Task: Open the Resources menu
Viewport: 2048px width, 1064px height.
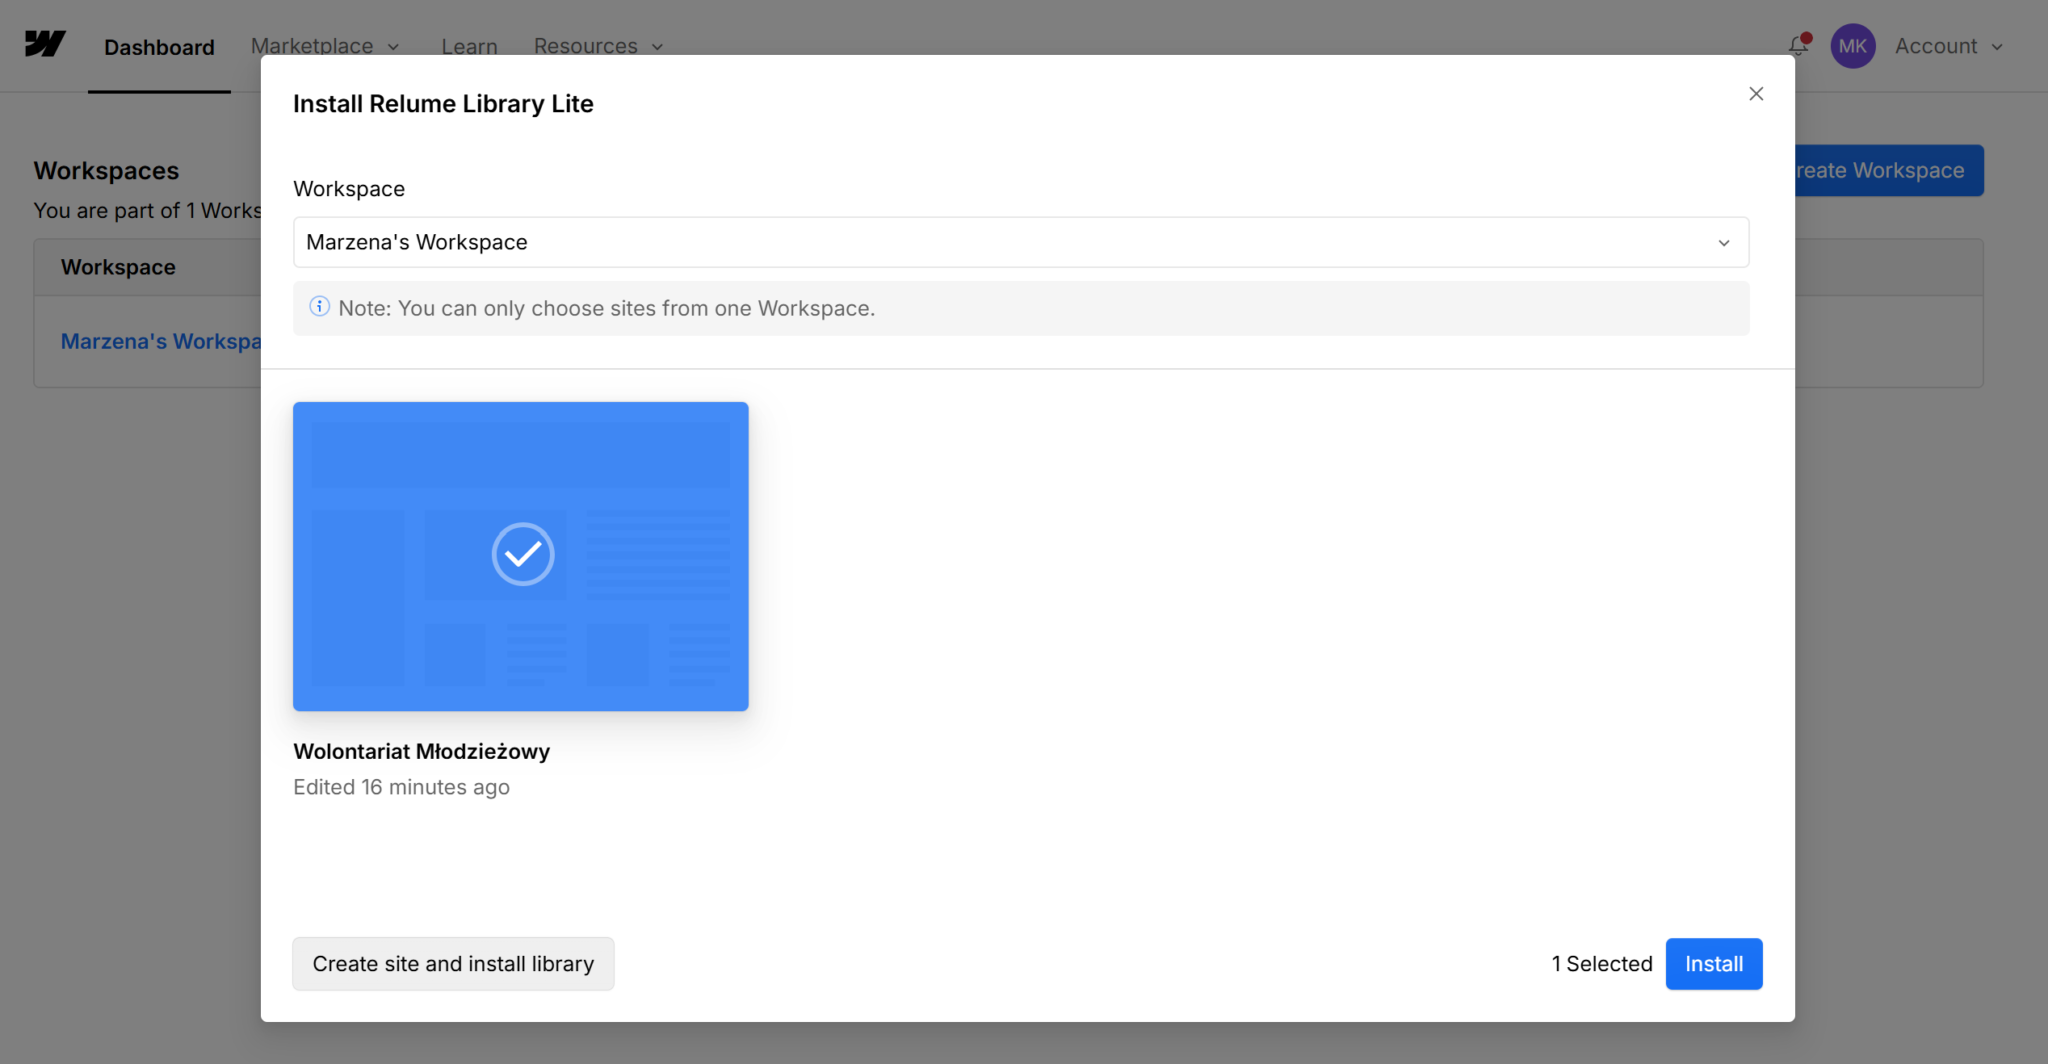Action: [x=598, y=46]
